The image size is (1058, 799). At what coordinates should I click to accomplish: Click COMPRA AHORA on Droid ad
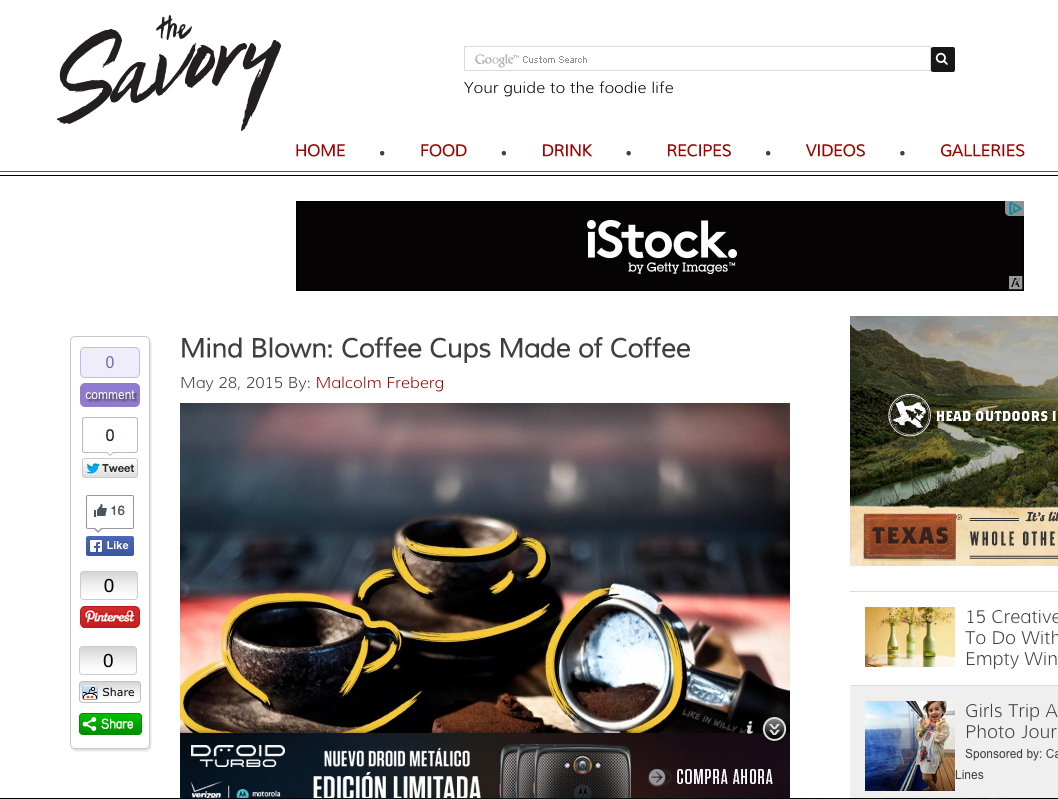point(724,777)
